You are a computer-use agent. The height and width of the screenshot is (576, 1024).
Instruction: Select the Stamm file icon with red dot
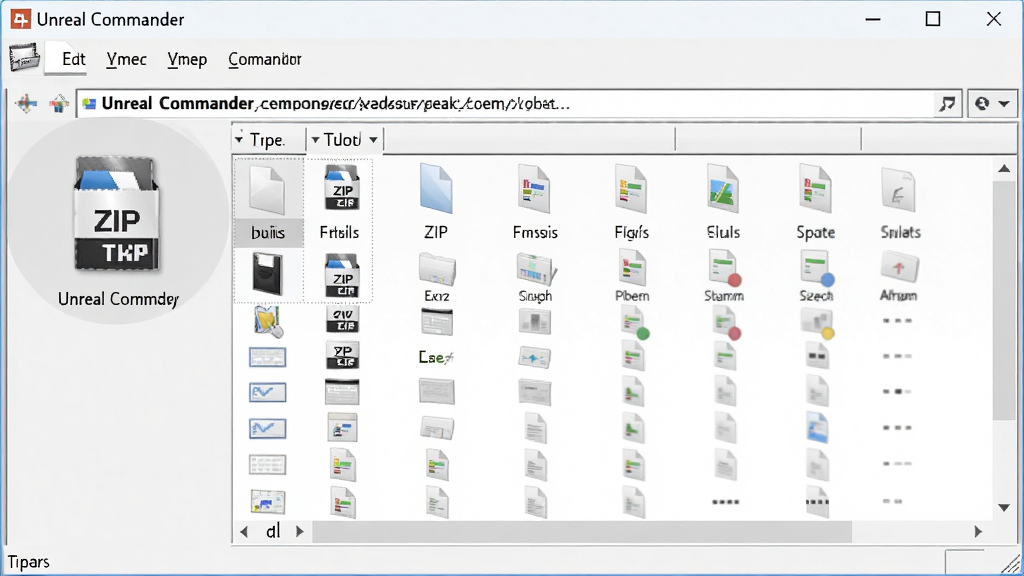[725, 269]
